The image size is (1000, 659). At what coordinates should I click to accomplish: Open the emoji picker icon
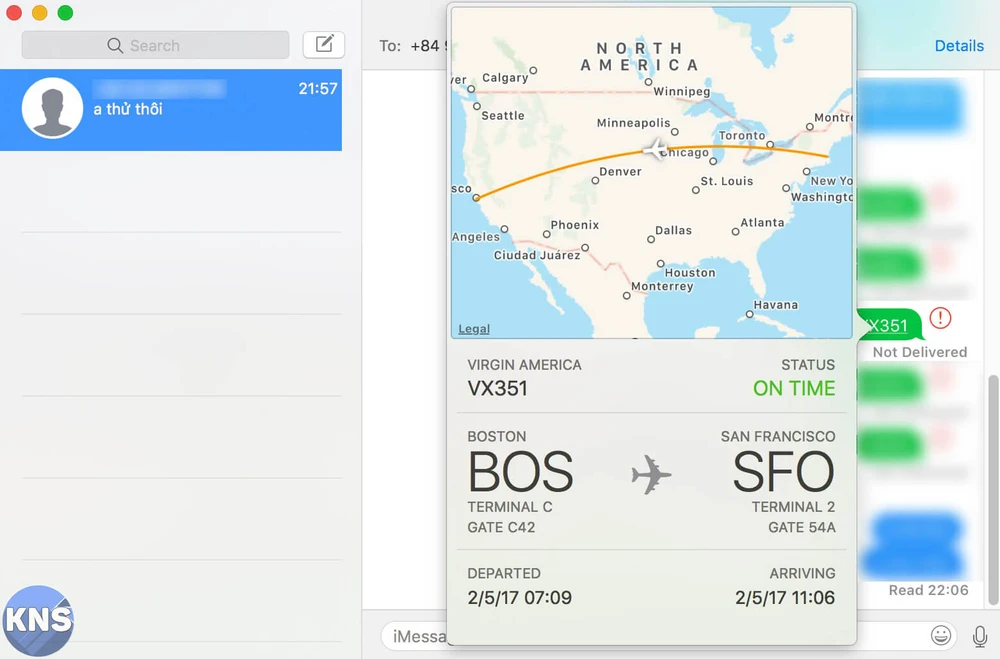click(x=940, y=635)
